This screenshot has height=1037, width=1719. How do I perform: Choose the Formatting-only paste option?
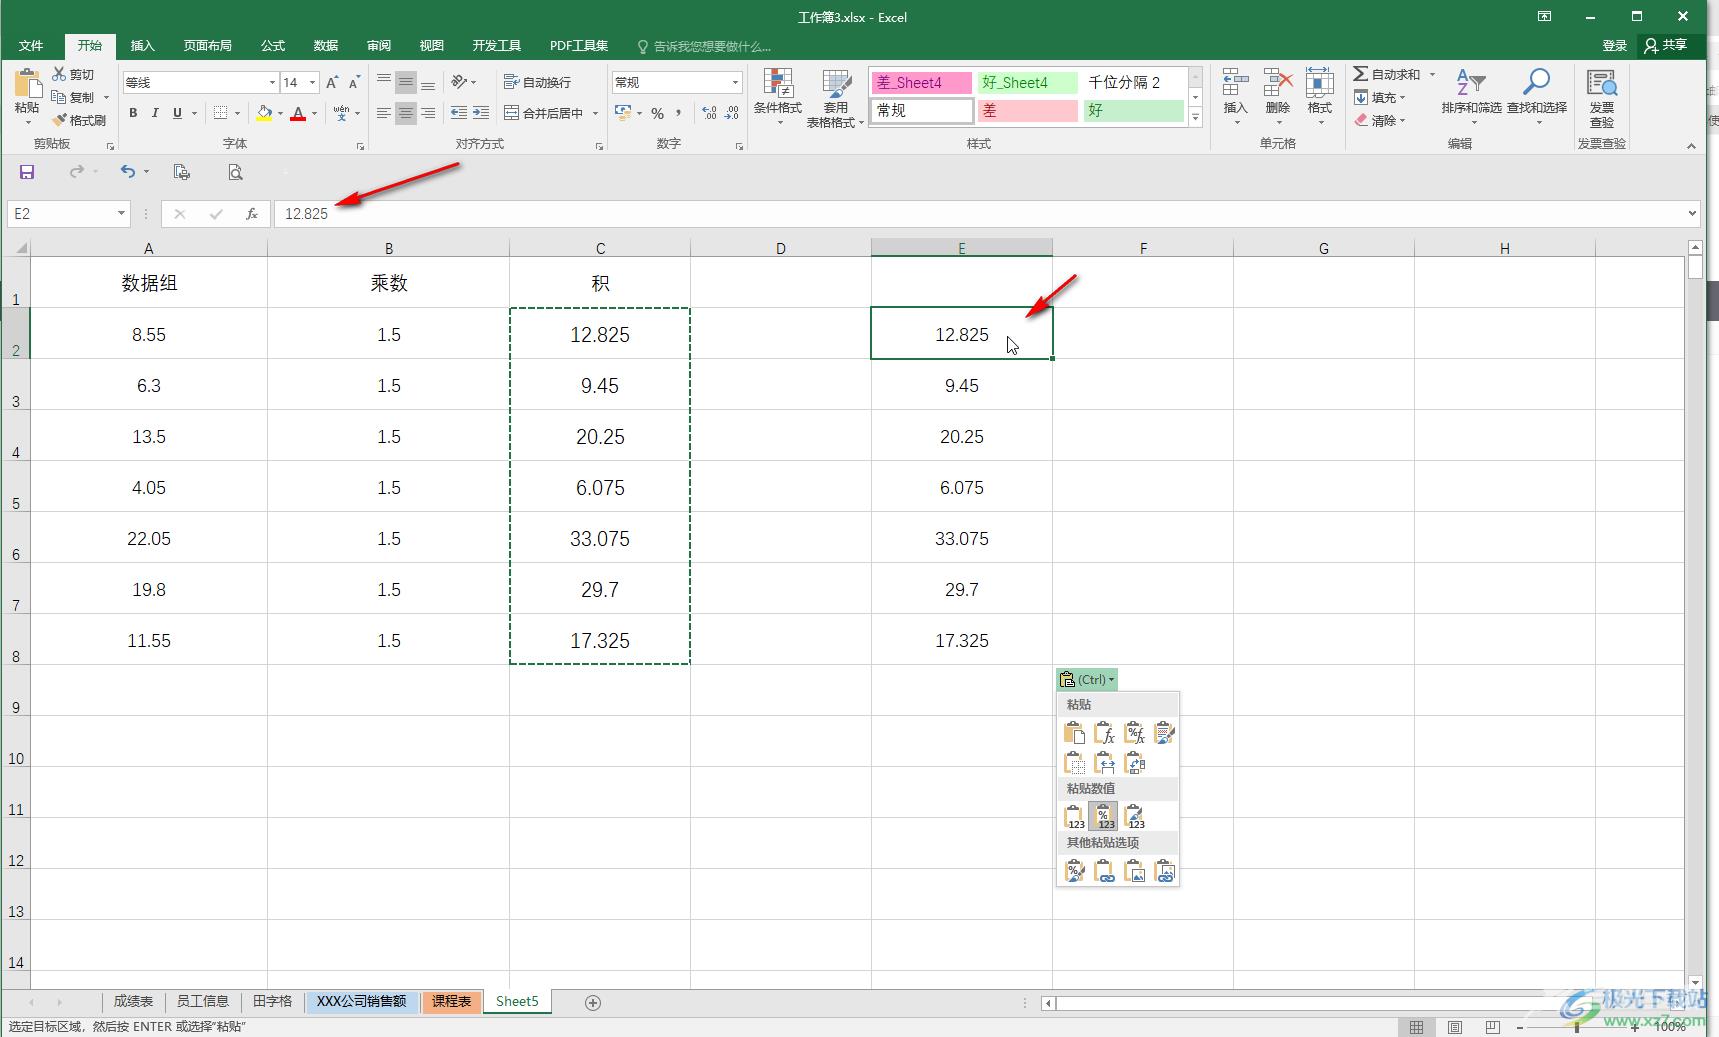coord(1075,872)
